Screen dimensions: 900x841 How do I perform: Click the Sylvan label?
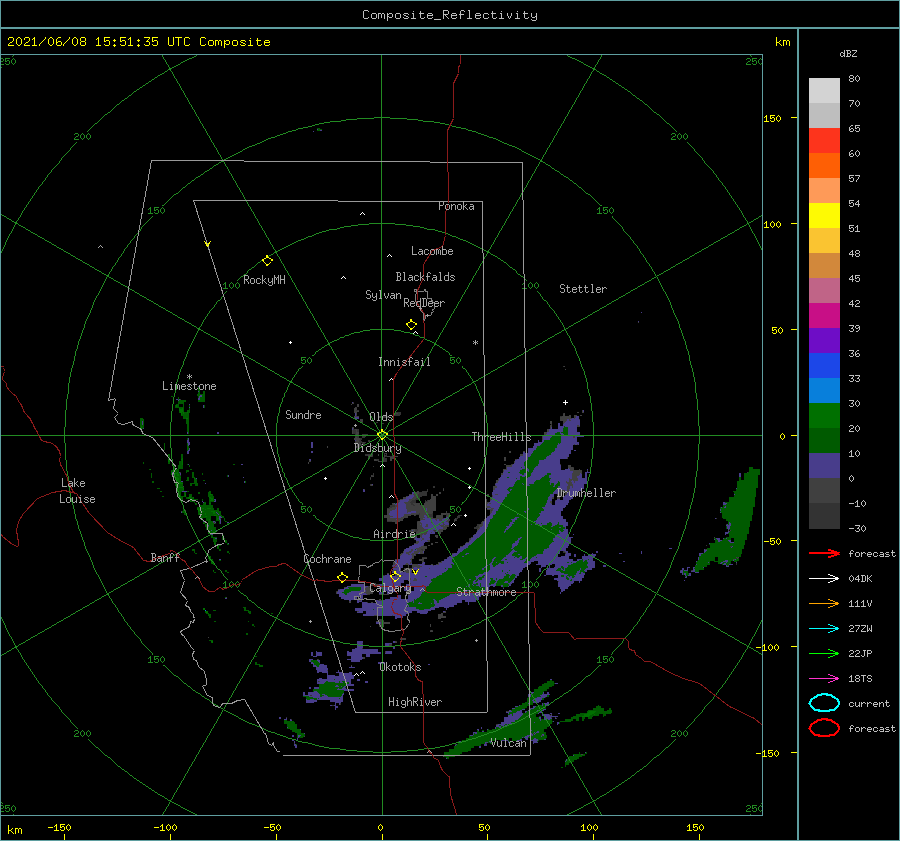coord(383,295)
